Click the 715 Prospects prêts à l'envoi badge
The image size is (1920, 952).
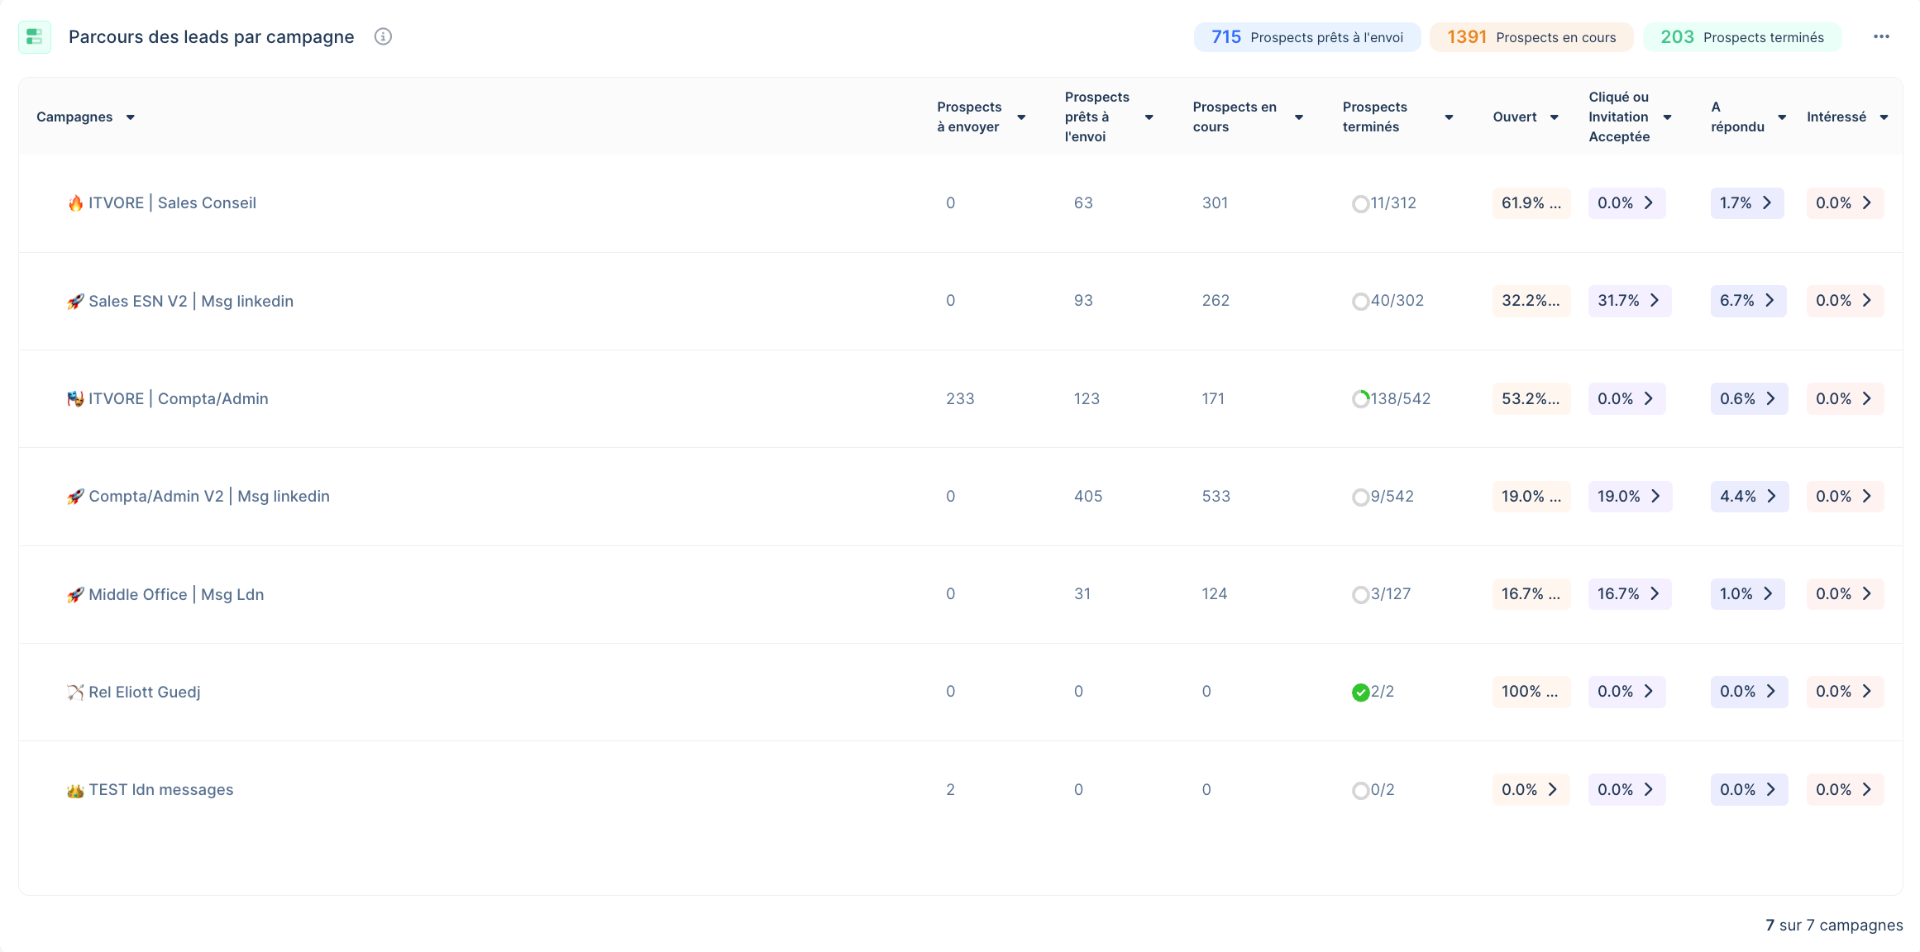click(x=1307, y=37)
